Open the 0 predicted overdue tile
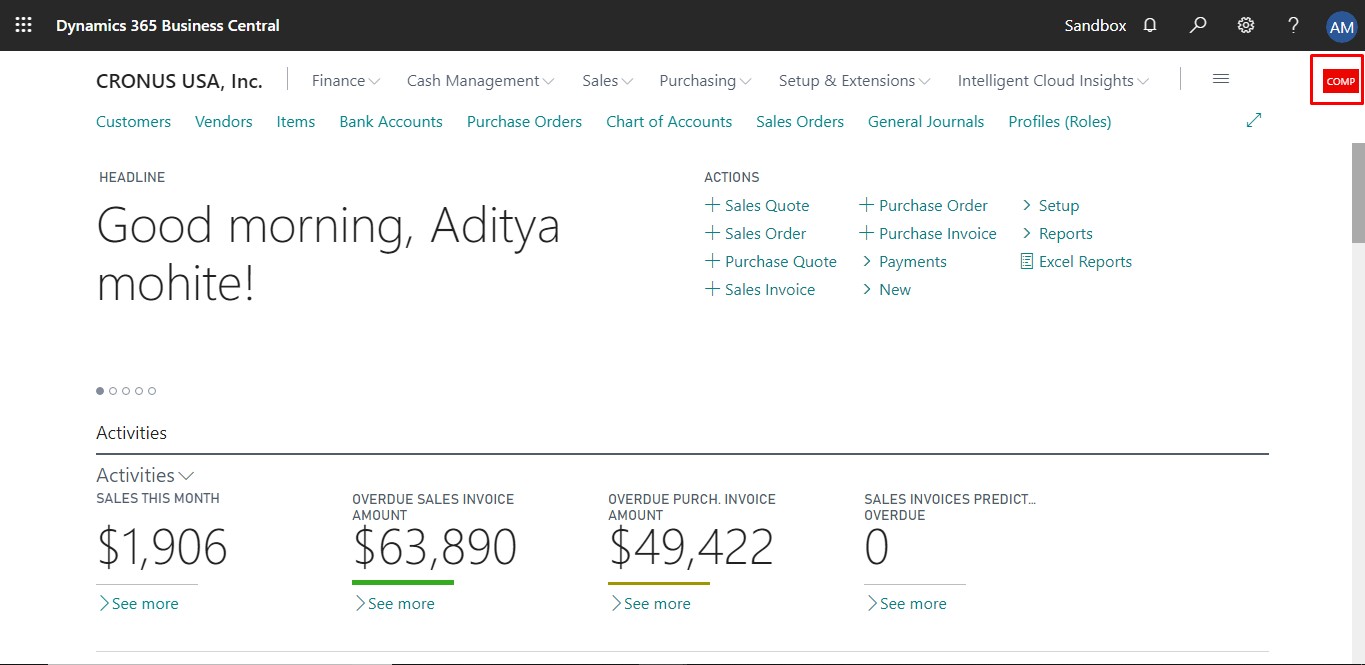This screenshot has width=1365, height=665. pos(877,547)
